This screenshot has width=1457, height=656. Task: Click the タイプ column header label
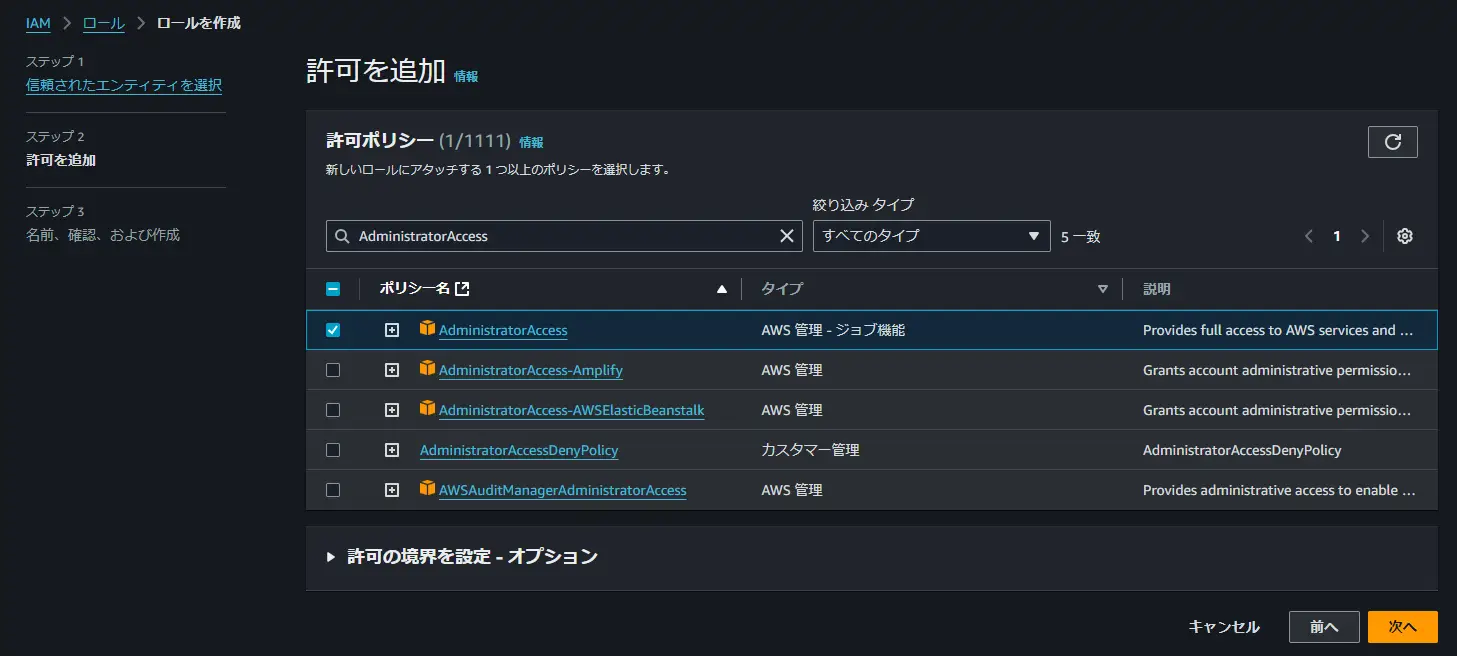[782, 289]
